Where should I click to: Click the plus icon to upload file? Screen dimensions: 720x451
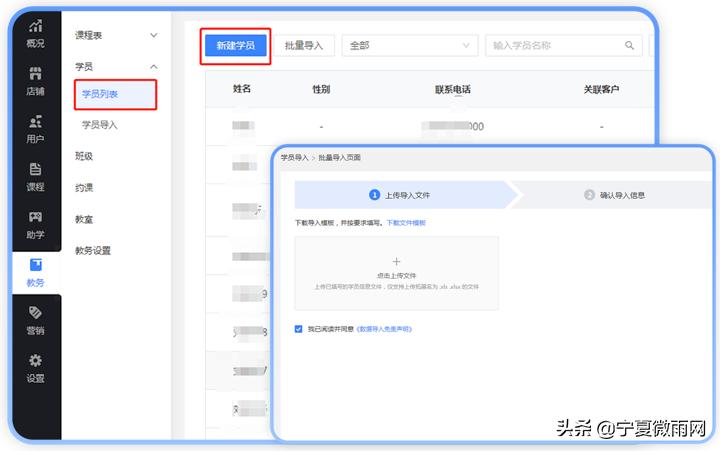point(397,262)
